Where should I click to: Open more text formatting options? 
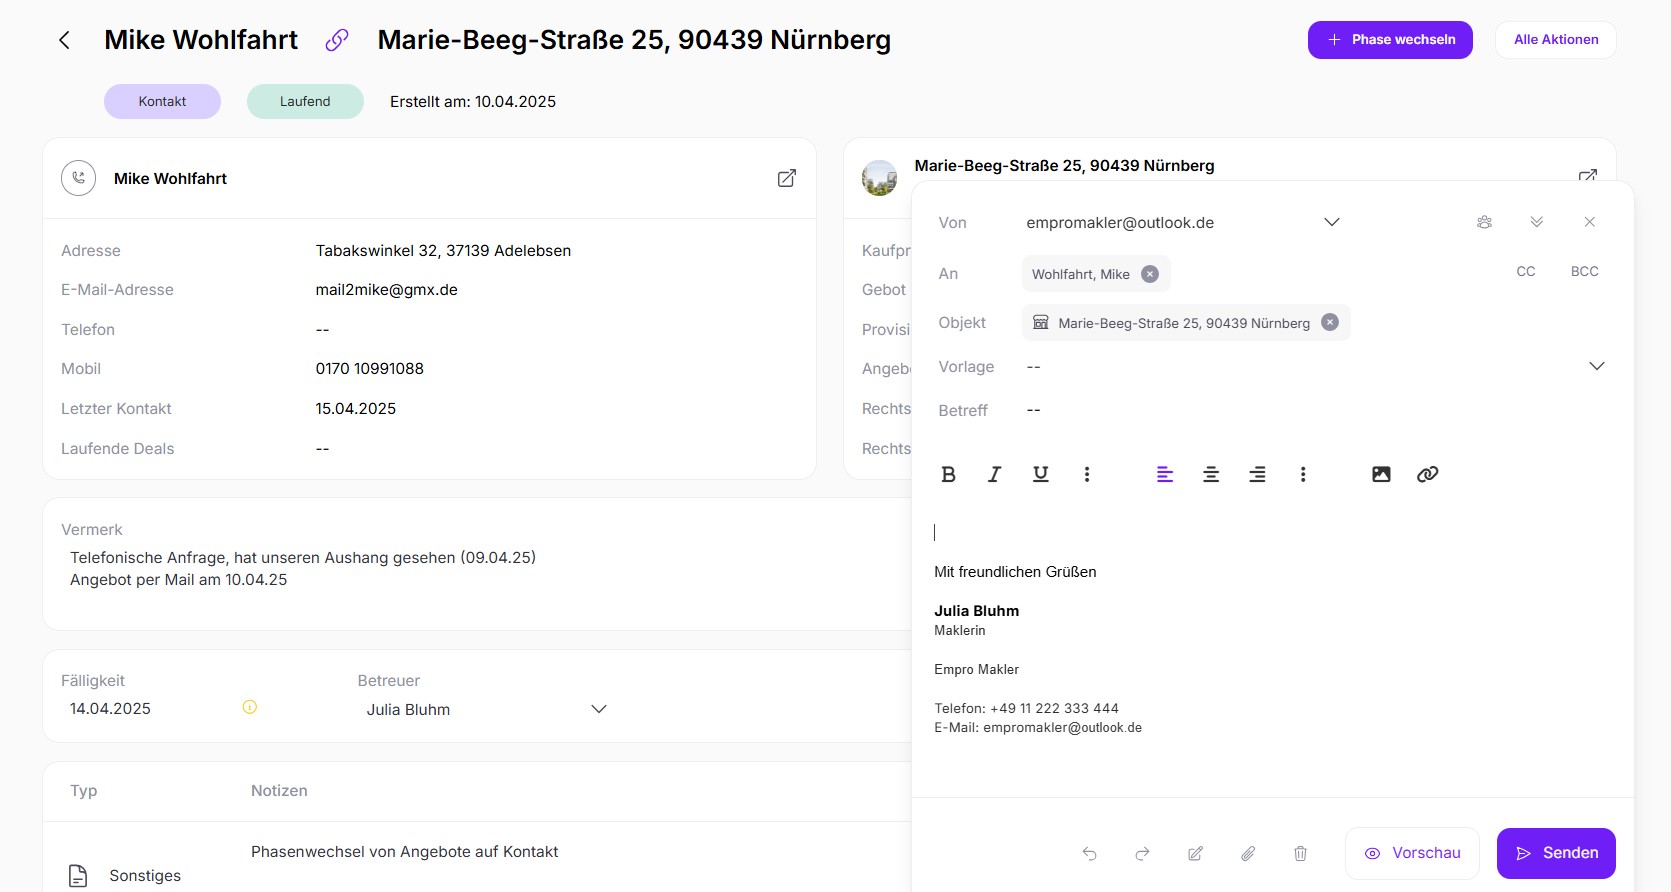click(x=1087, y=474)
